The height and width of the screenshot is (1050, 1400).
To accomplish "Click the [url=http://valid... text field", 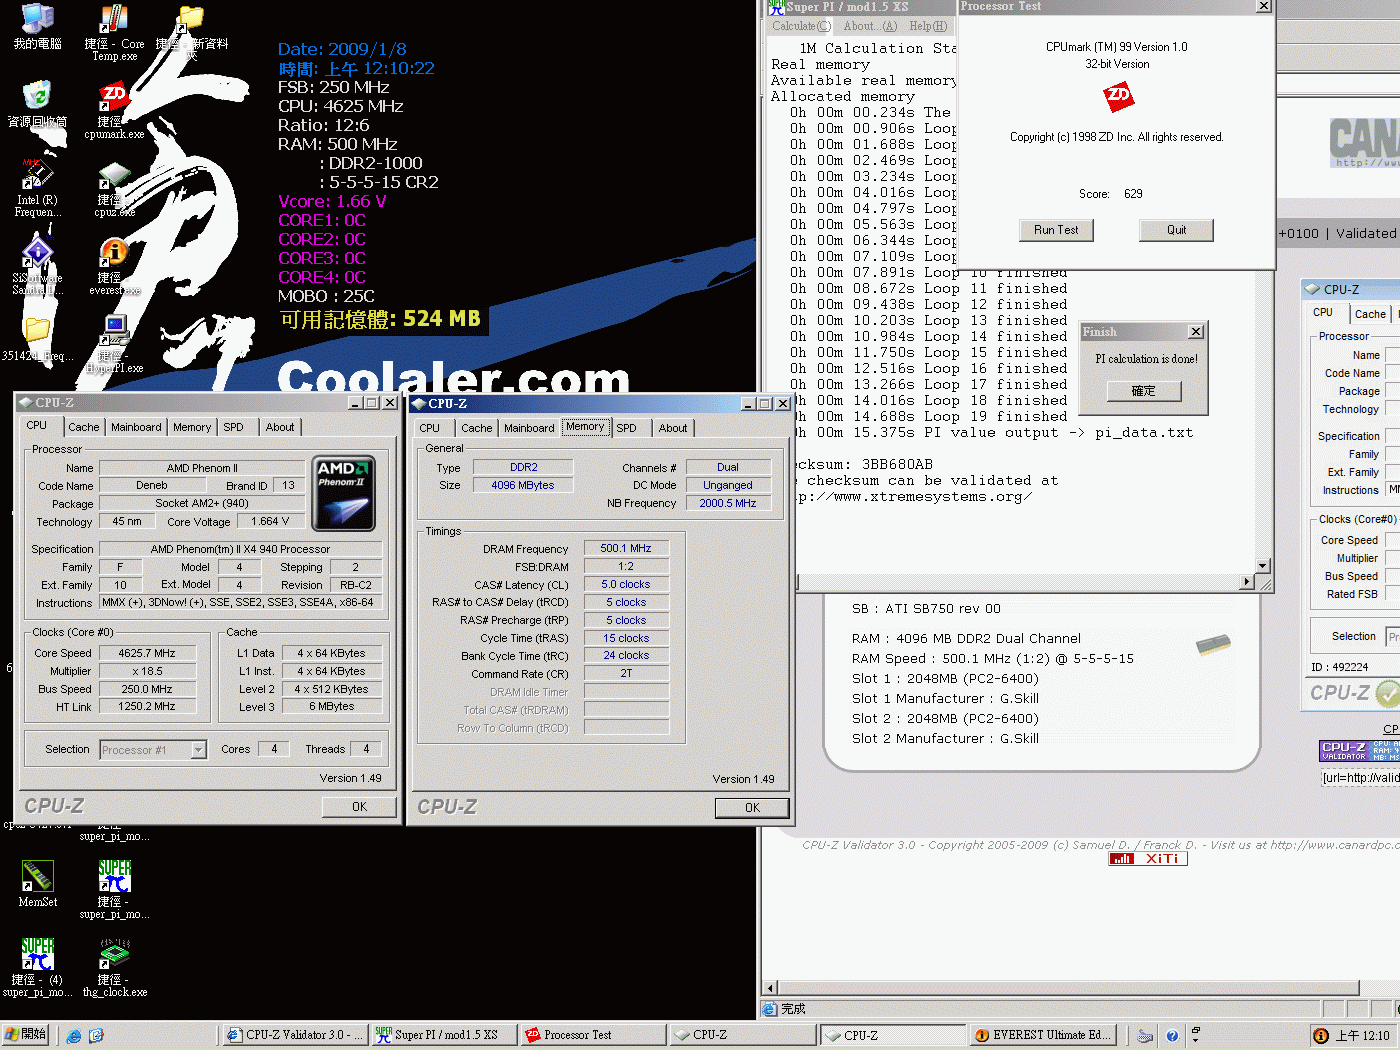I will [1360, 778].
